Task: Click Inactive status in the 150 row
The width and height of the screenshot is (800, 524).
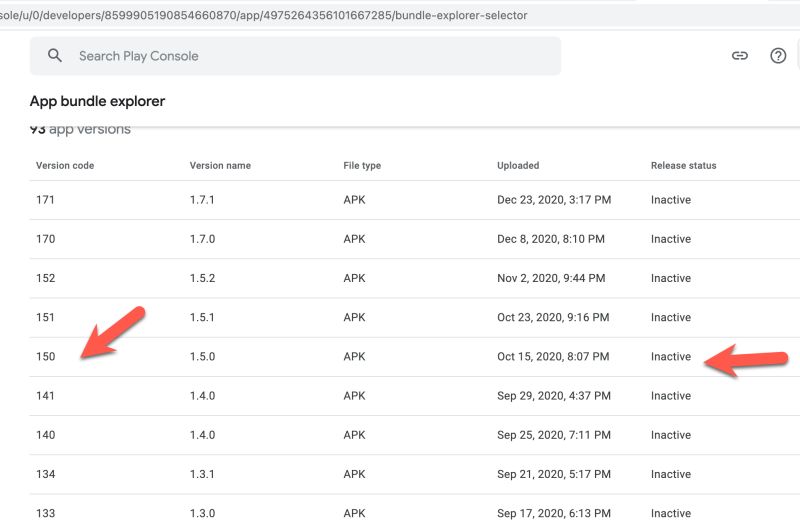Action: (x=670, y=357)
